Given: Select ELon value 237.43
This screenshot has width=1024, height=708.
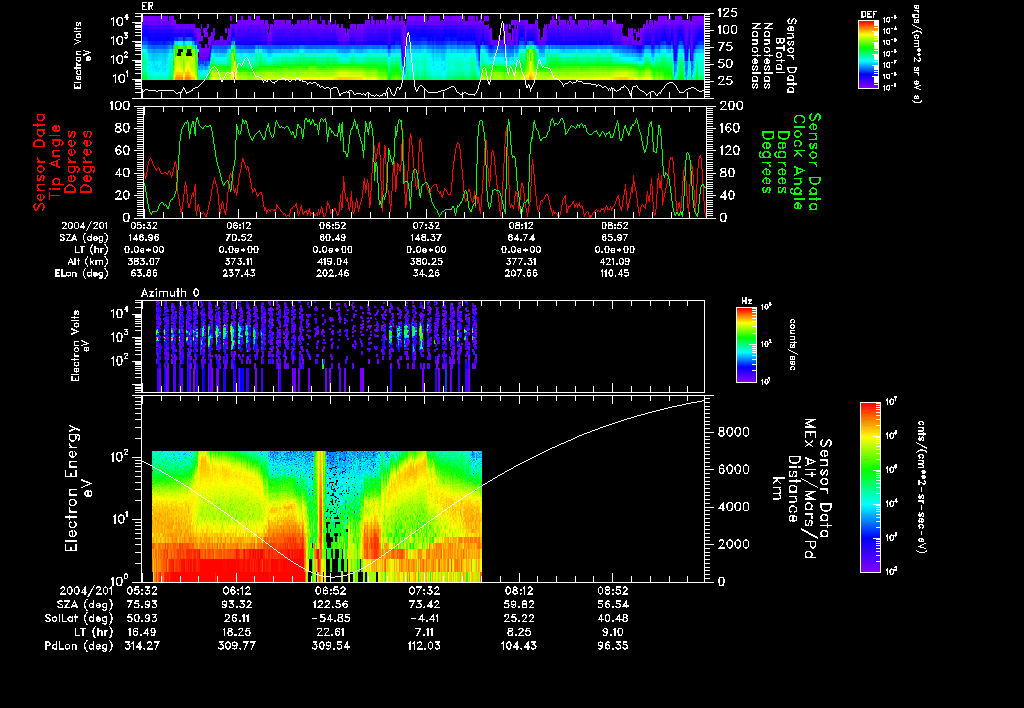Looking at the screenshot, I should tap(239, 273).
